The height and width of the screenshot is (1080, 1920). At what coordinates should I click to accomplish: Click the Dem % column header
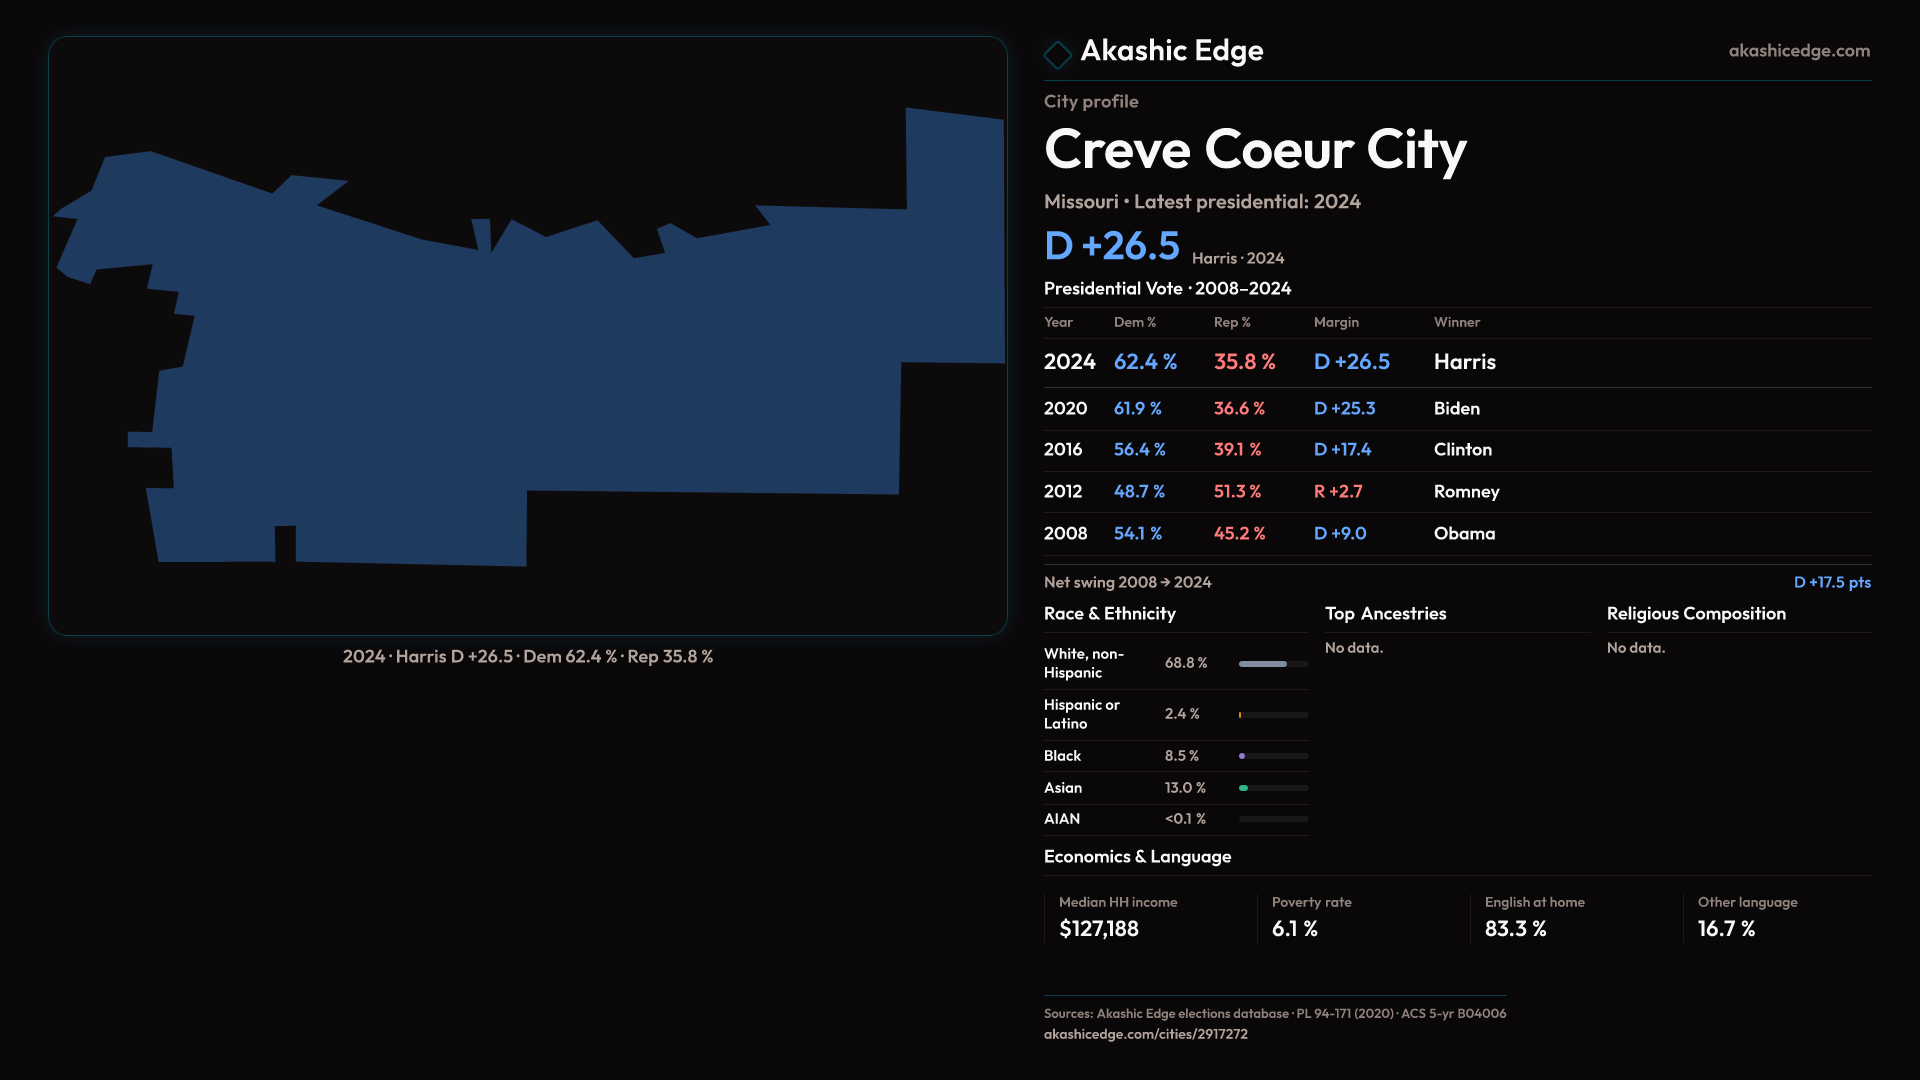[x=1134, y=322]
